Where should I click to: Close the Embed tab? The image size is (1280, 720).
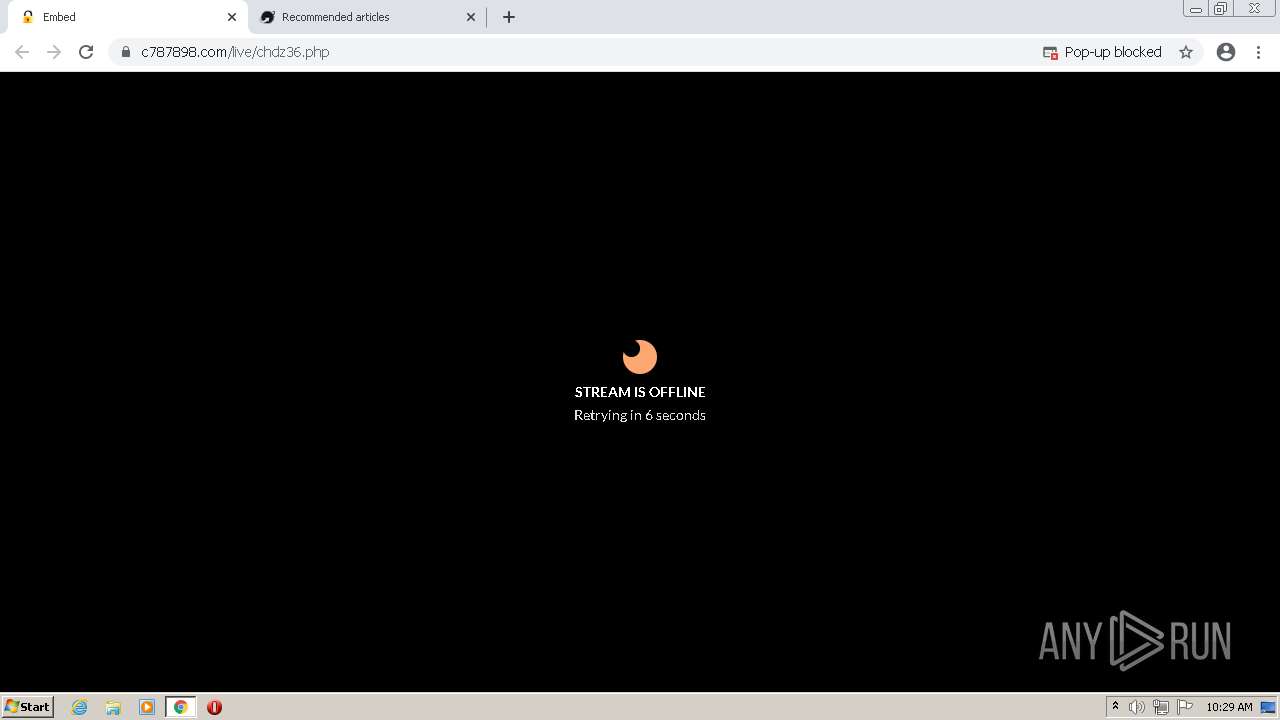[232, 17]
